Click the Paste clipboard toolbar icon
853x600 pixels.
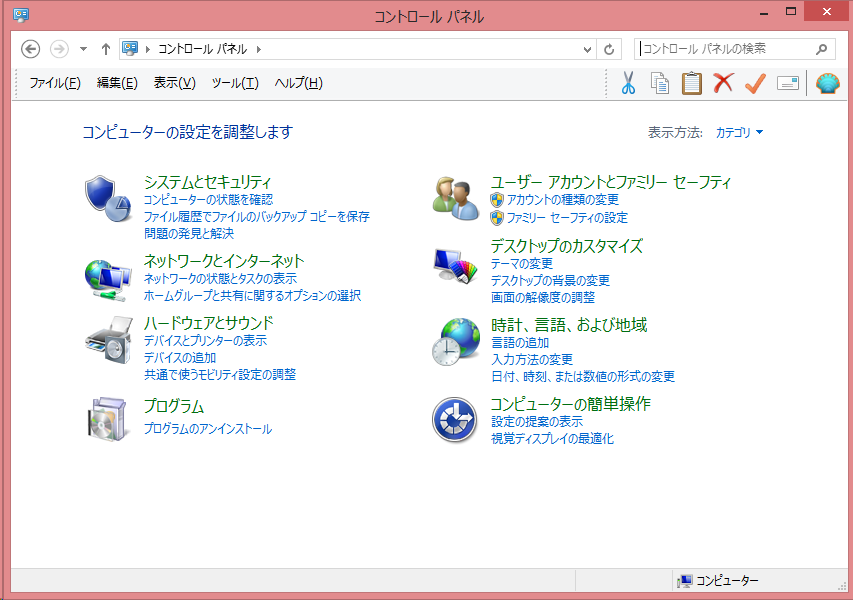coord(691,83)
